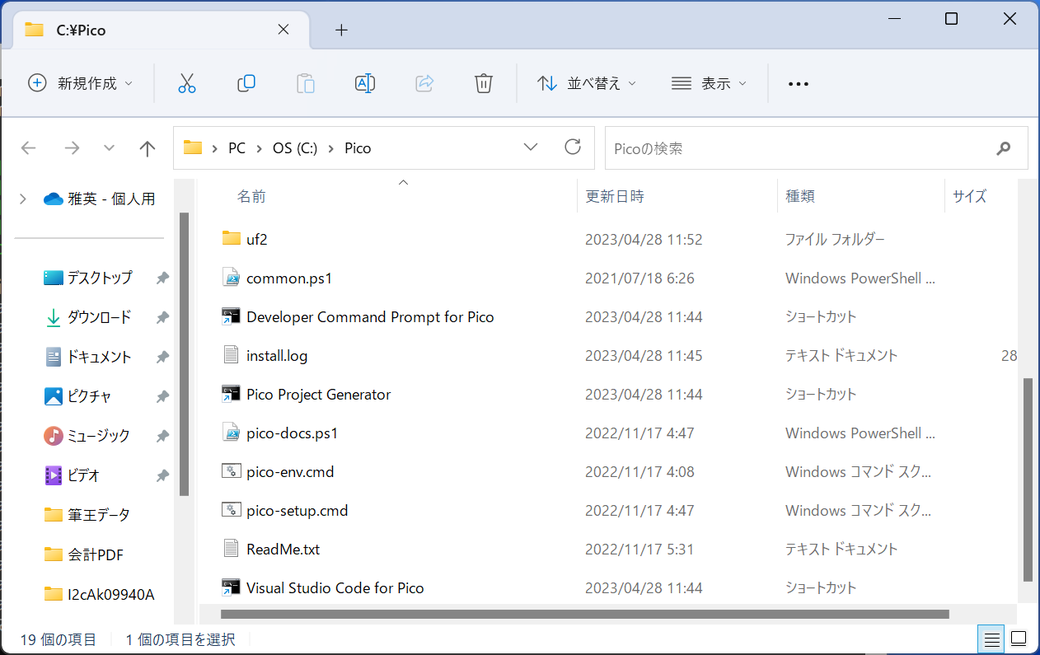Click OS (C:) in the address breadcrumb
Screen dimensions: 1040x655
(295, 149)
